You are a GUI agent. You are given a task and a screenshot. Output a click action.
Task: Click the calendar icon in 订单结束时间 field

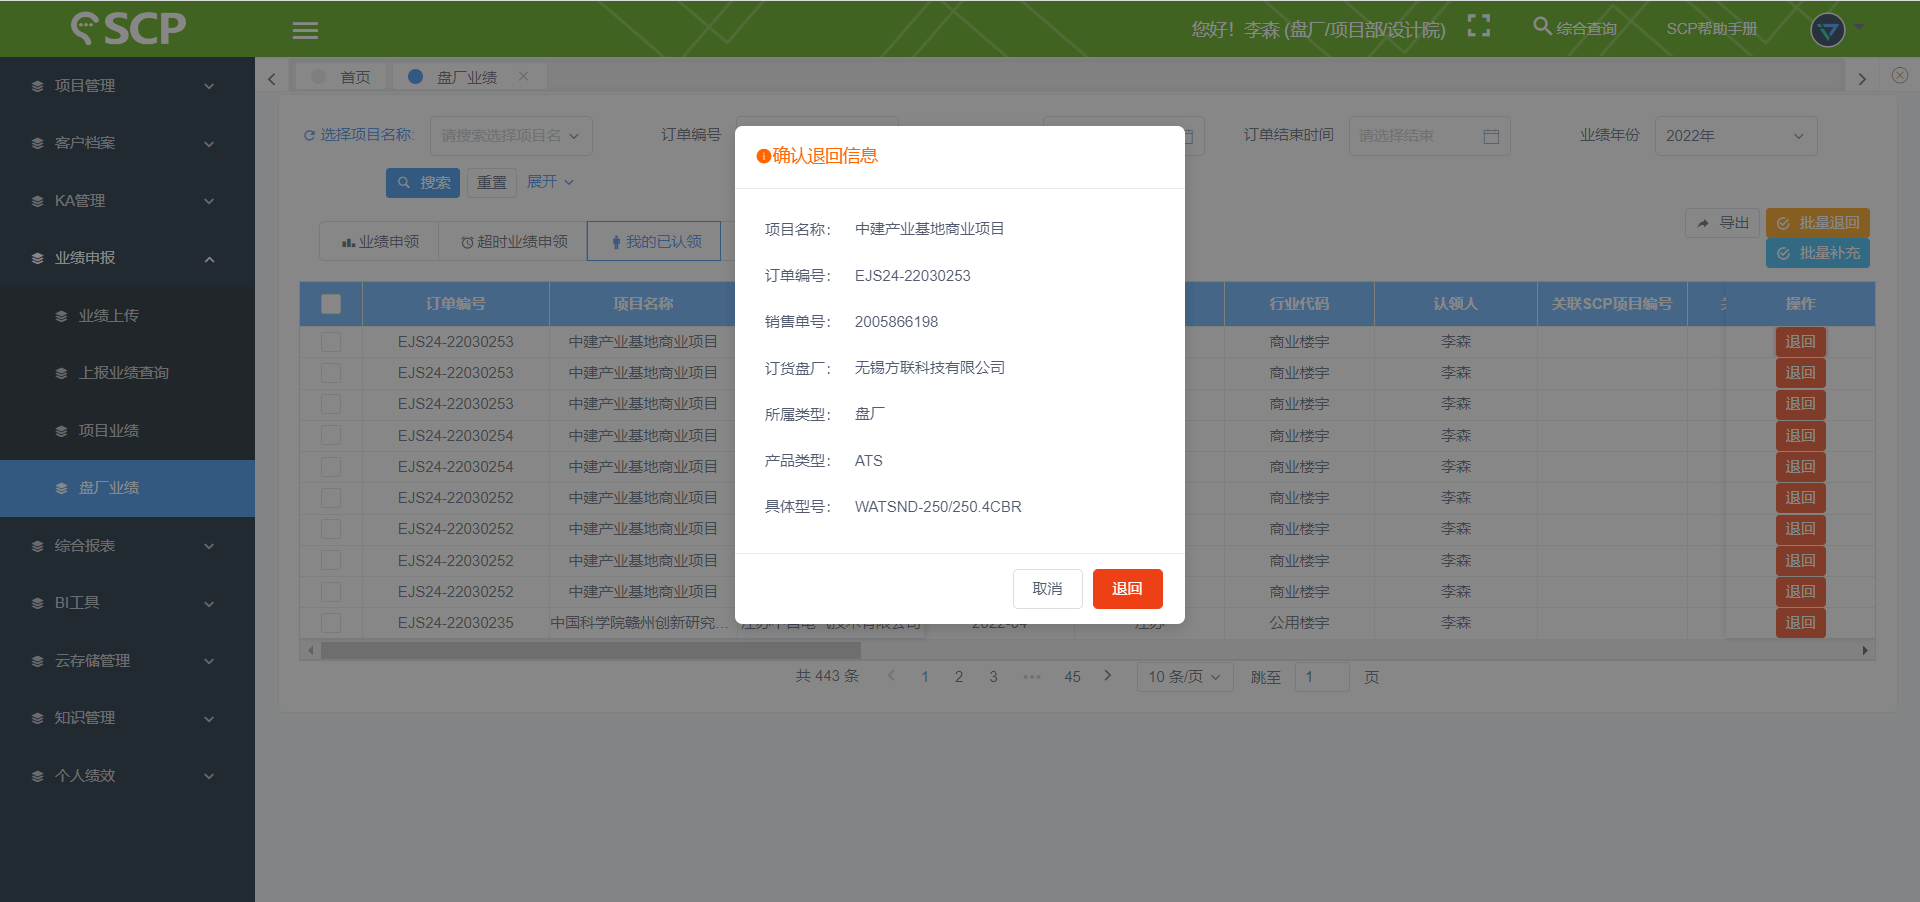click(x=1491, y=136)
